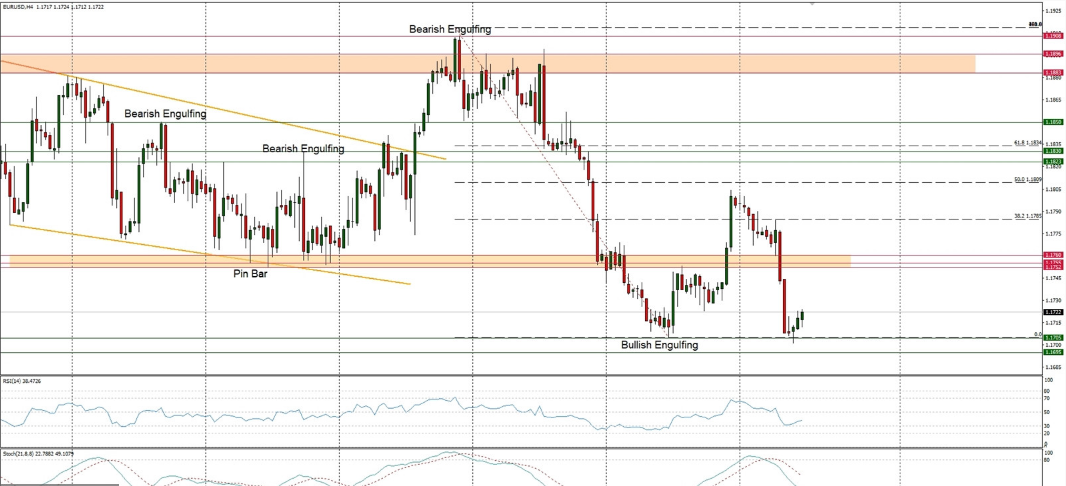Select the Bullish Engulfing text label
This screenshot has height=486, width=1066.
click(x=659, y=345)
